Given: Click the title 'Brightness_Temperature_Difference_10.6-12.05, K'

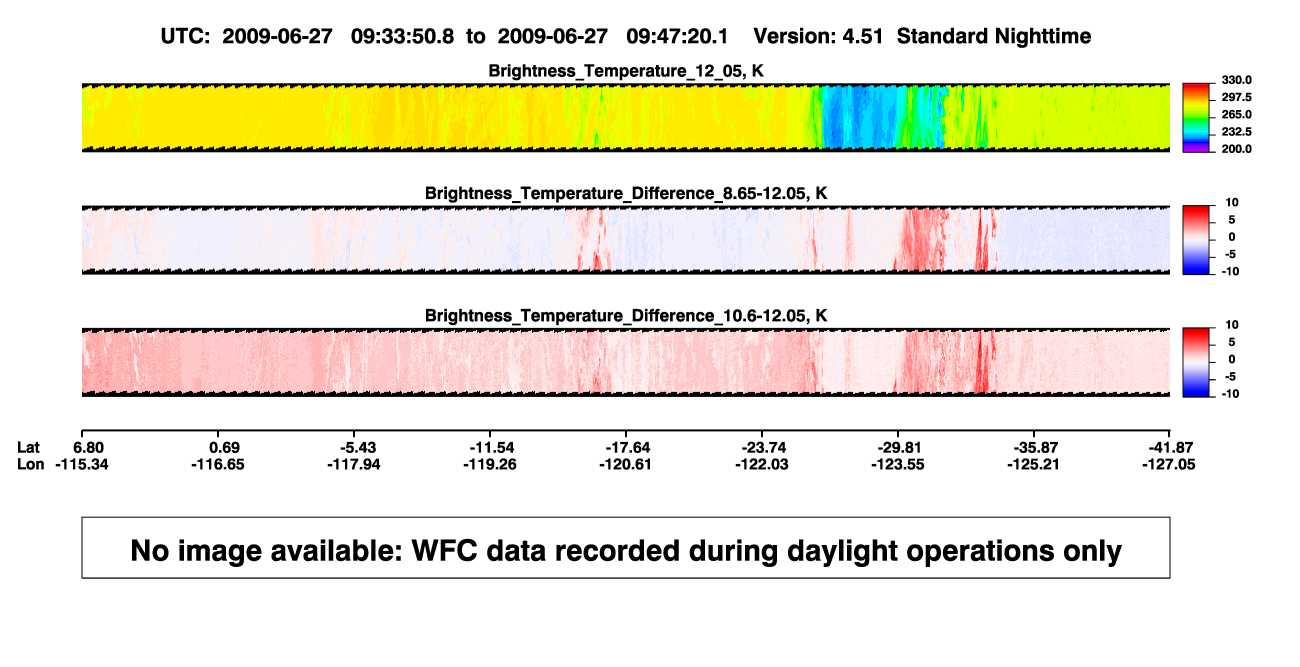Looking at the screenshot, I should (626, 316).
